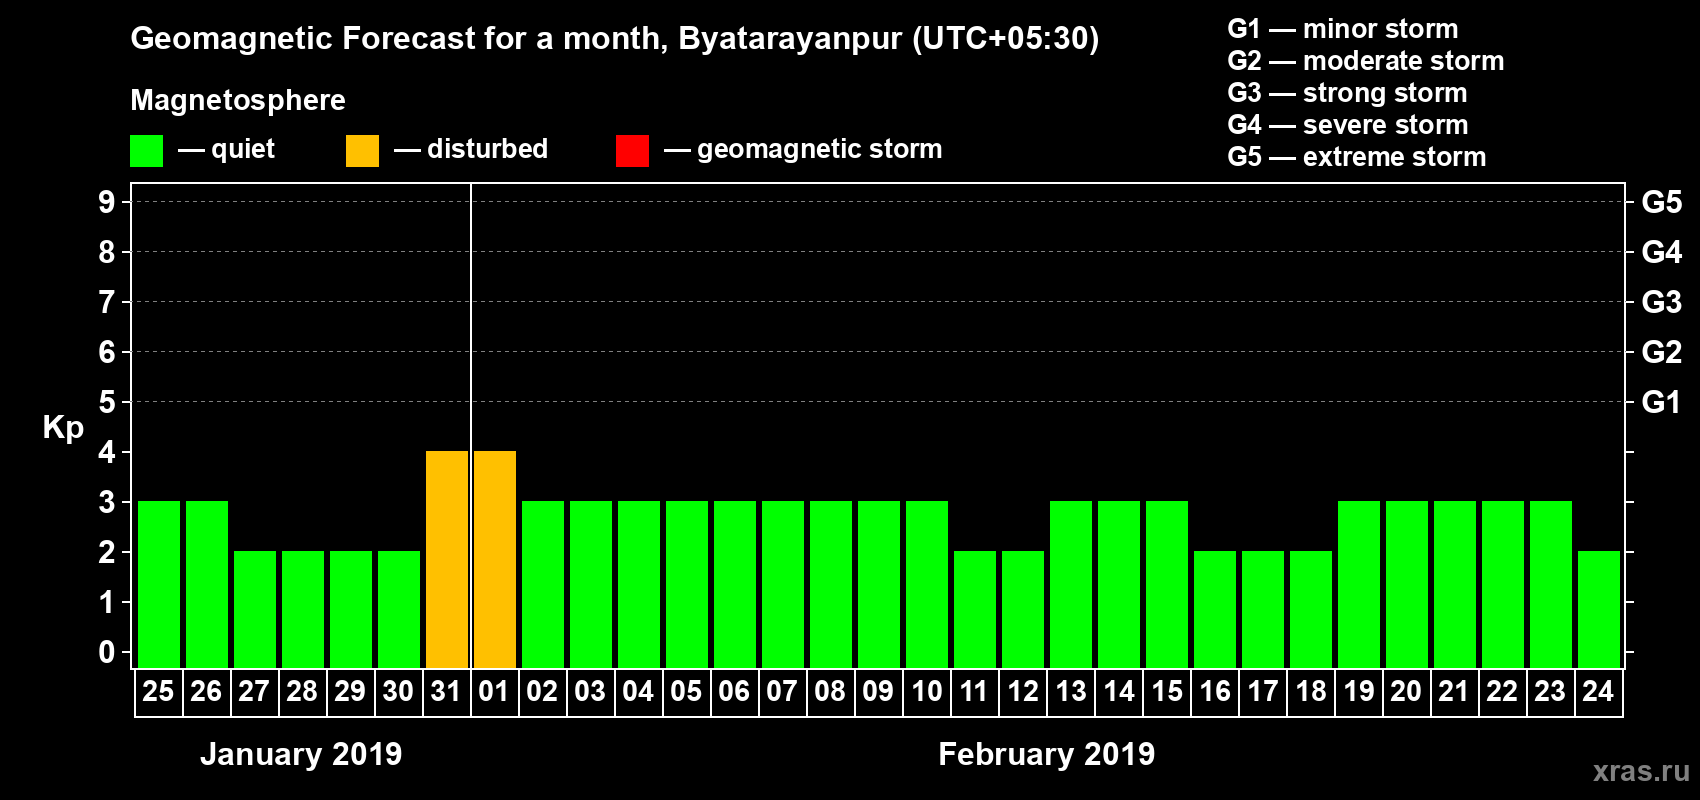Click the date label 06
The height and width of the screenshot is (800, 1700).
(734, 691)
